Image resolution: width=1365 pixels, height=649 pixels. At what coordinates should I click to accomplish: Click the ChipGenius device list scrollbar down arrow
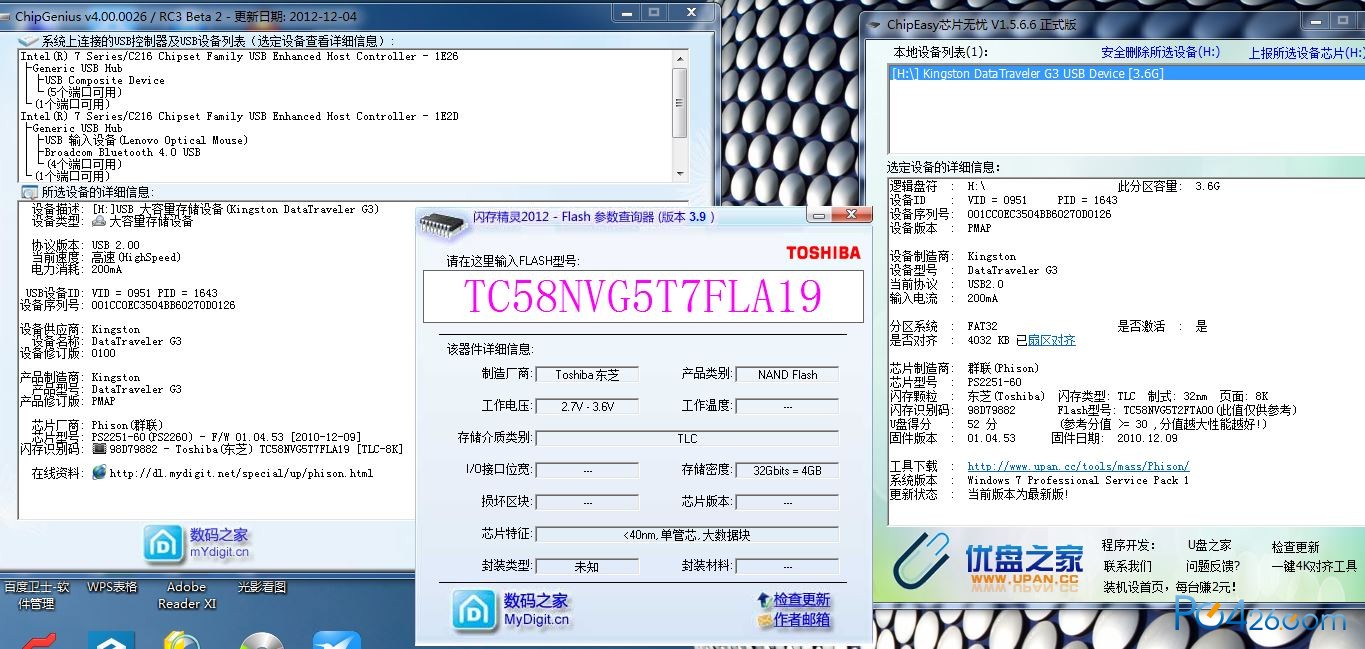680,174
